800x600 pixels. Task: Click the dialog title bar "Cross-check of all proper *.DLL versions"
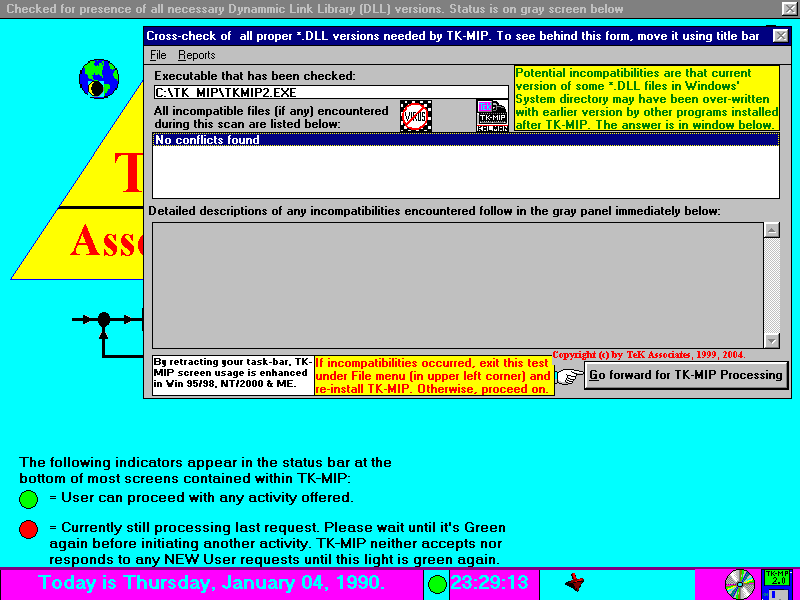453,36
